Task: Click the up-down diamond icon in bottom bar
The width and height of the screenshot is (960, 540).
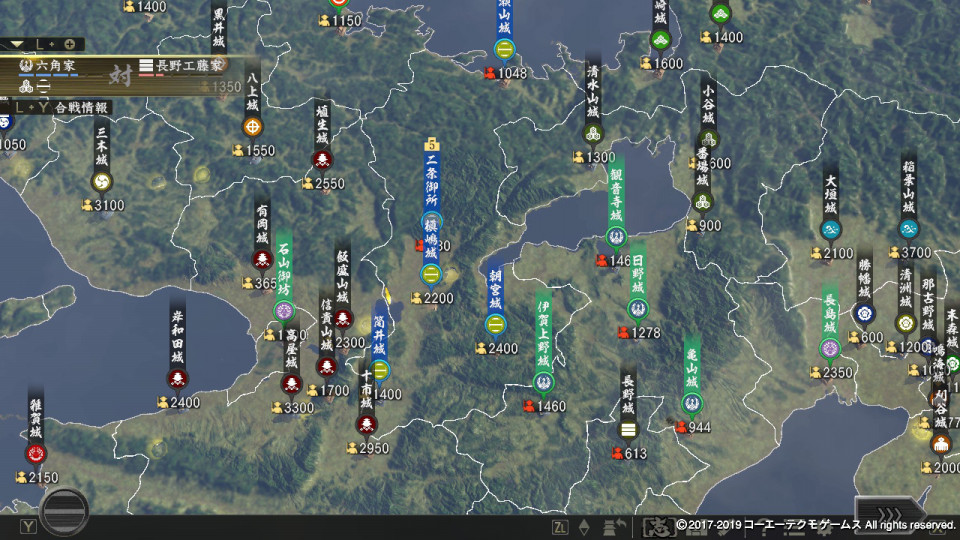Action: tap(584, 527)
